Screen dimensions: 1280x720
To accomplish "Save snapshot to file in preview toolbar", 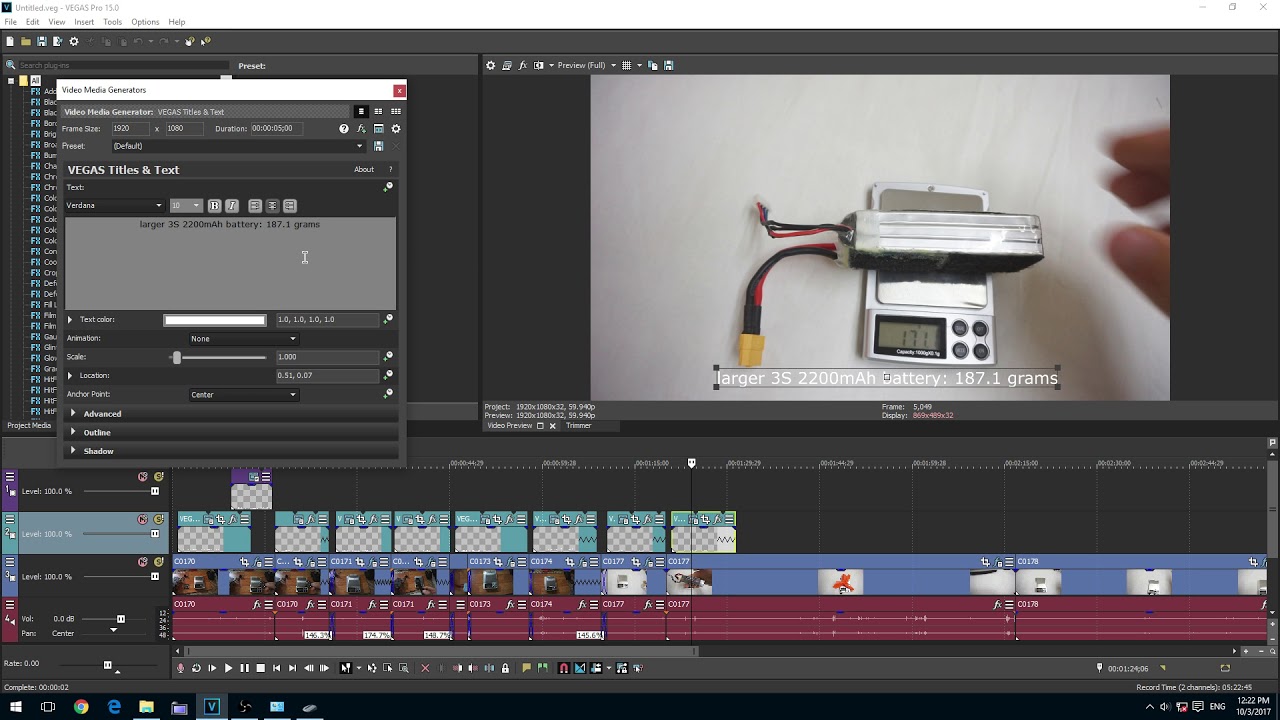I will click(668, 65).
